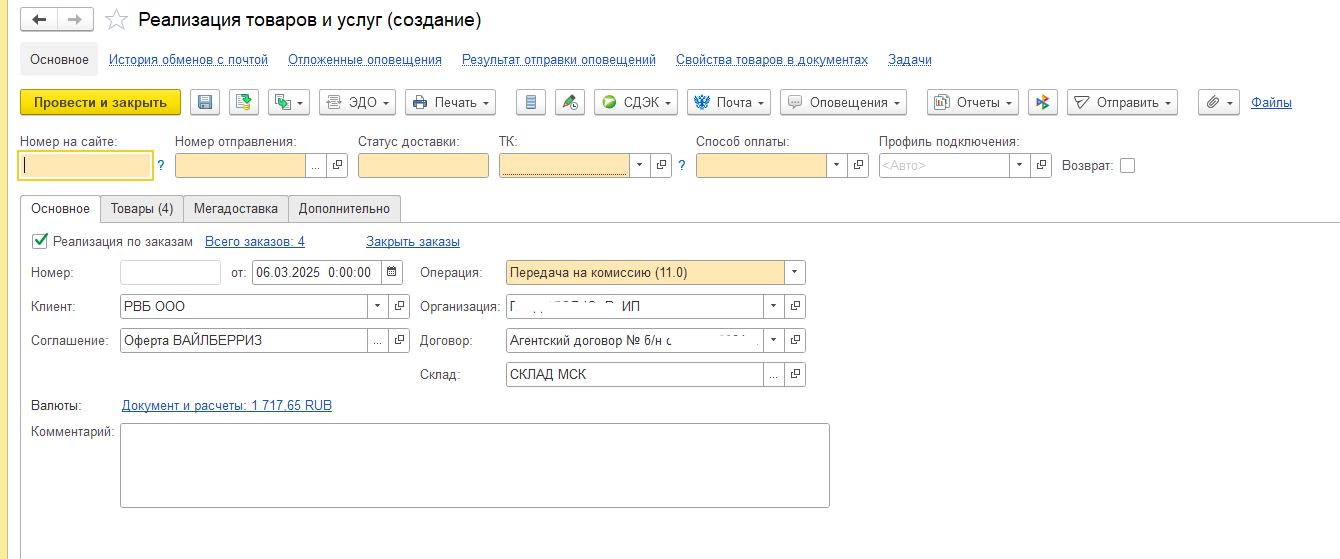The width and height of the screenshot is (1340, 559).
Task: Click the back navigation arrow
Action: [40, 19]
